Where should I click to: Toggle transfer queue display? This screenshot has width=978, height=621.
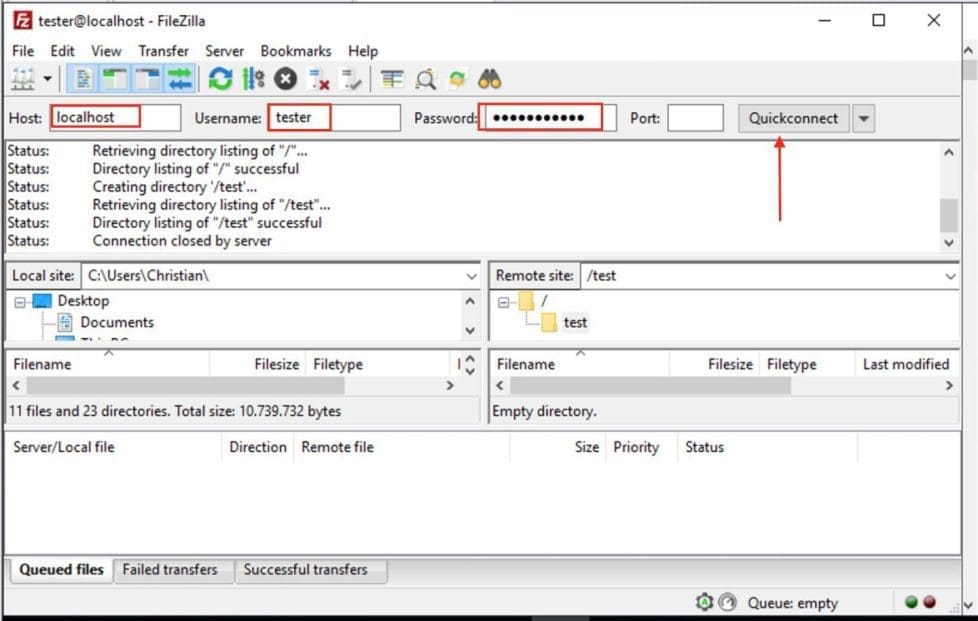(179, 79)
